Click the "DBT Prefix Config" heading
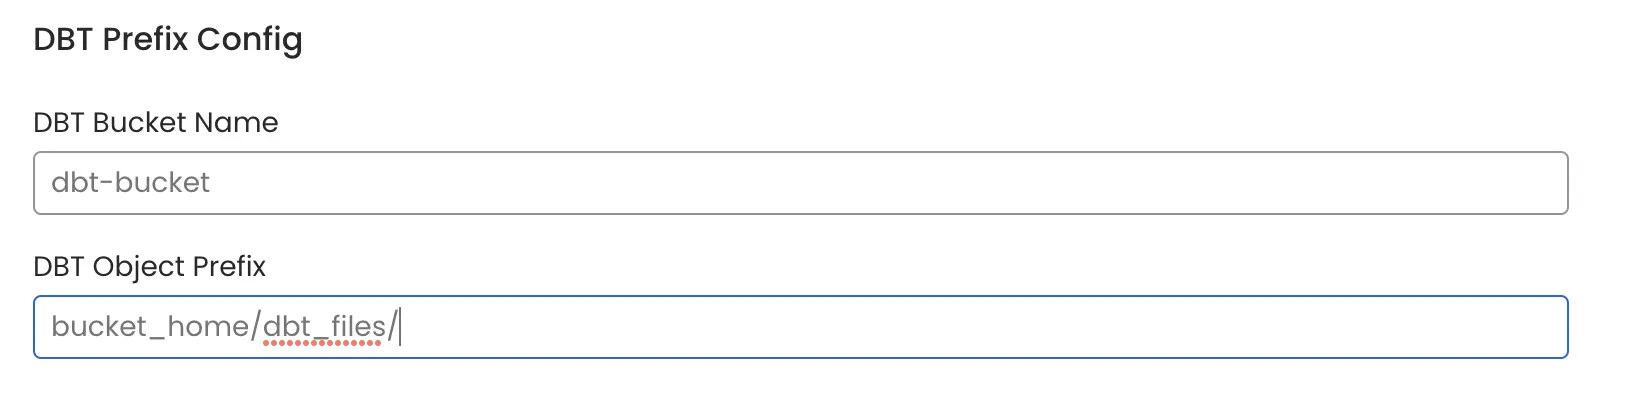This screenshot has width=1636, height=400. click(x=168, y=39)
